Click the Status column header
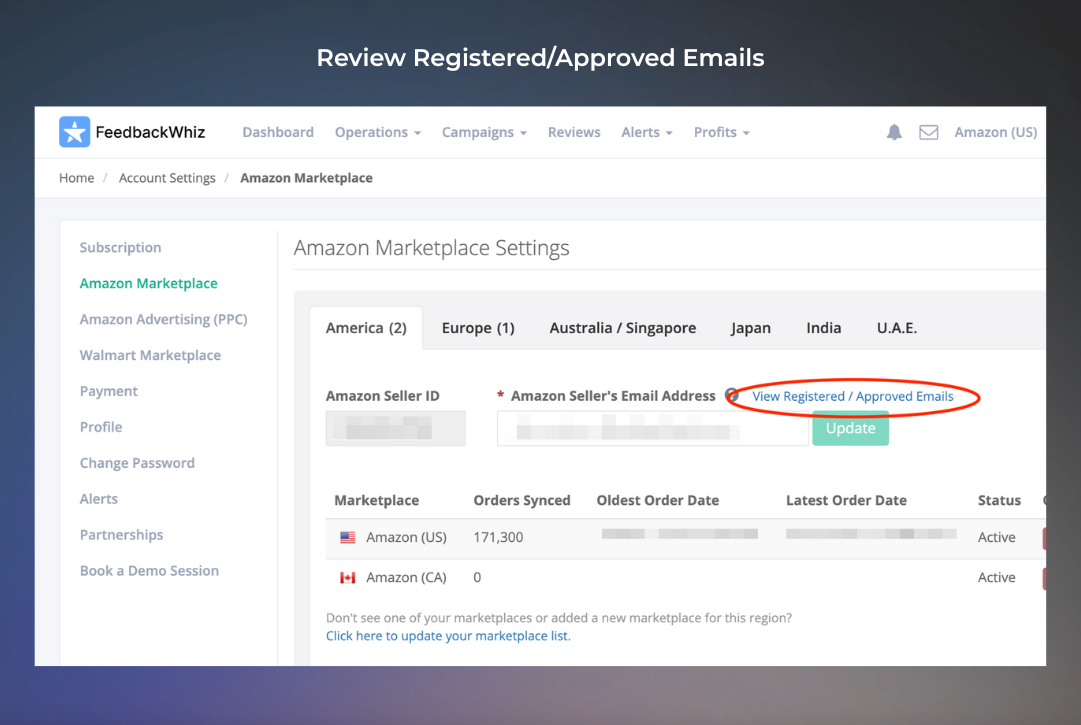Image resolution: width=1081 pixels, height=725 pixels. [999, 500]
